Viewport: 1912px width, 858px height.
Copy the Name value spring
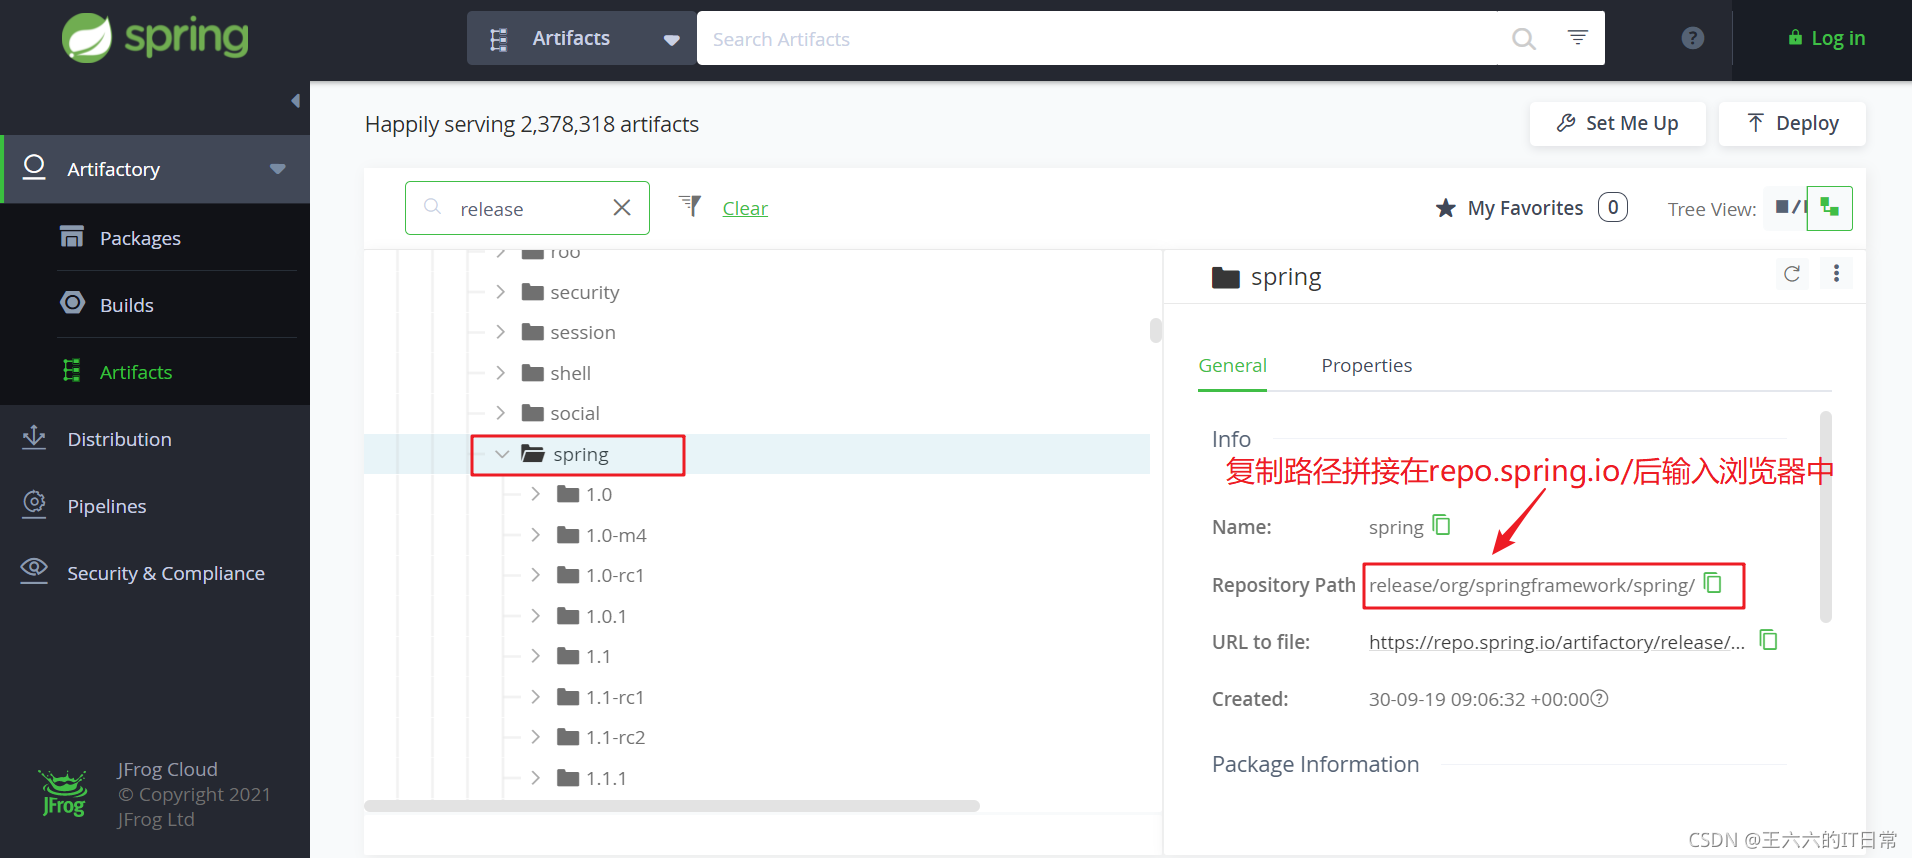(x=1441, y=525)
